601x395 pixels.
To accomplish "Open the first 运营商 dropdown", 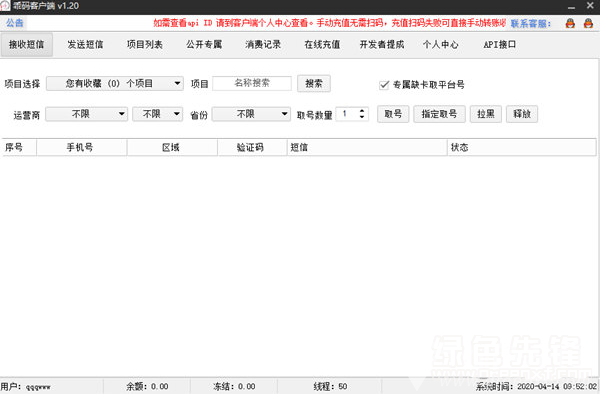I will [x=86, y=114].
